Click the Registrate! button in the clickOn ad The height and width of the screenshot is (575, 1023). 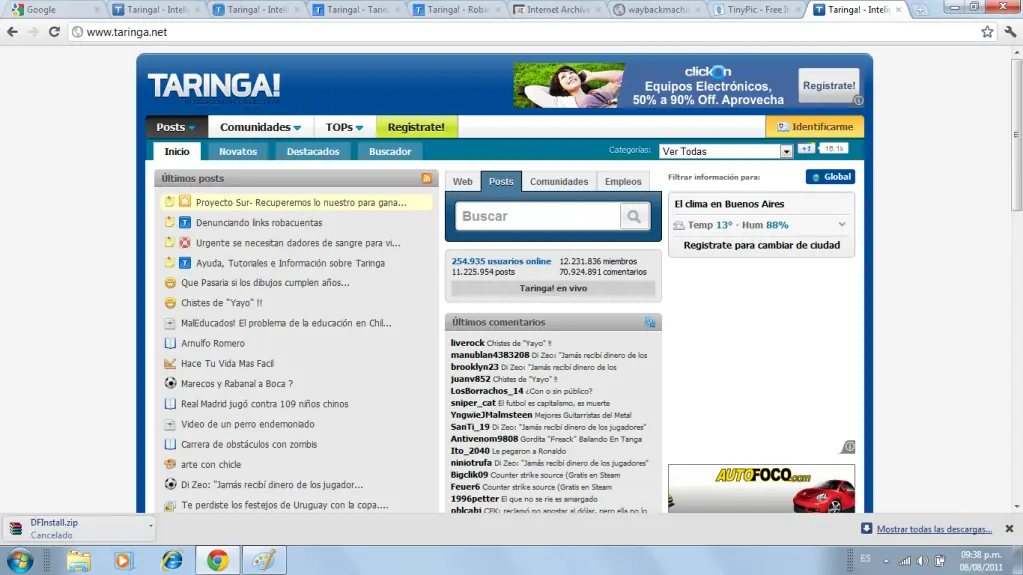[x=829, y=85]
